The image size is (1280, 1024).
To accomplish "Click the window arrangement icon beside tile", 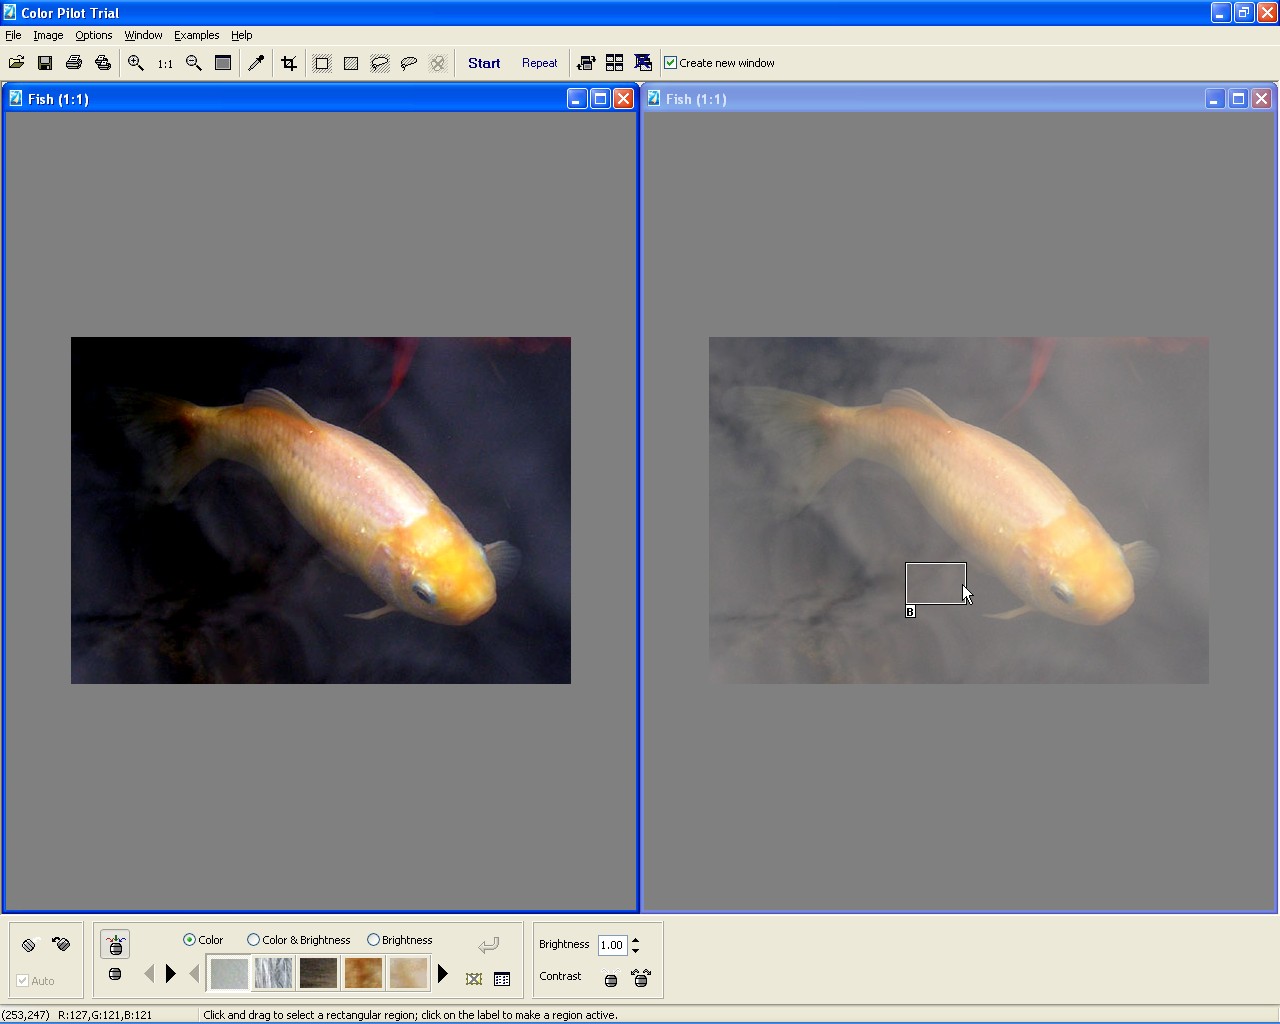I will 644,63.
